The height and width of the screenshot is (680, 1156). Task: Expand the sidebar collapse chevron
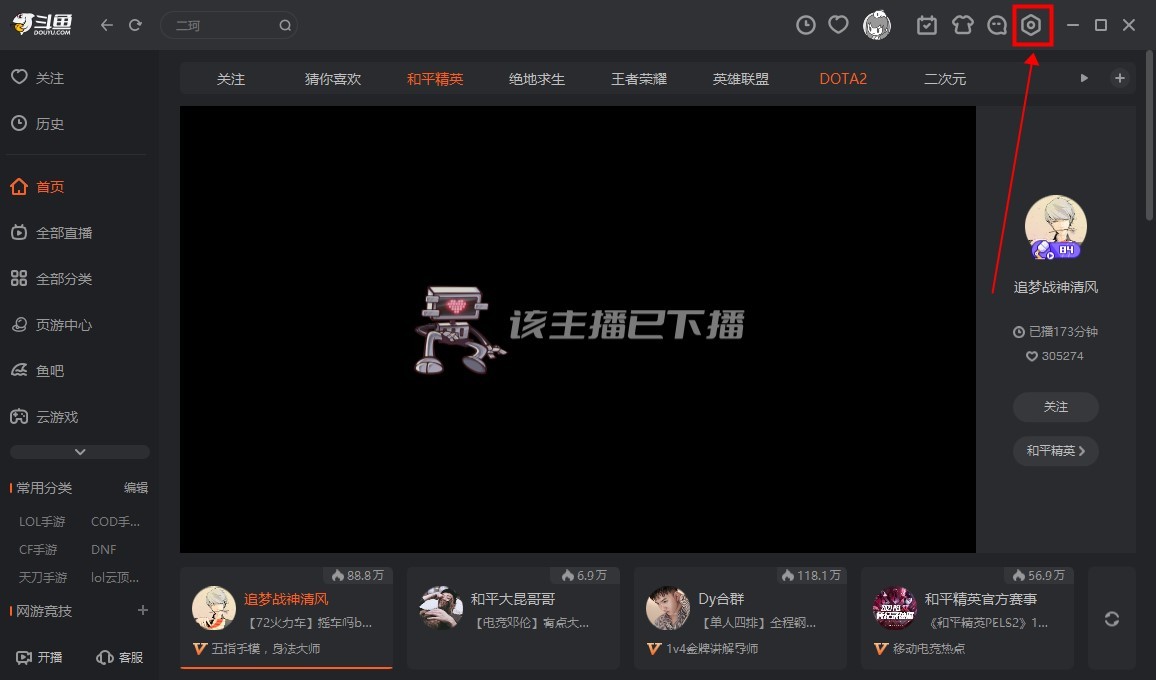(80, 452)
